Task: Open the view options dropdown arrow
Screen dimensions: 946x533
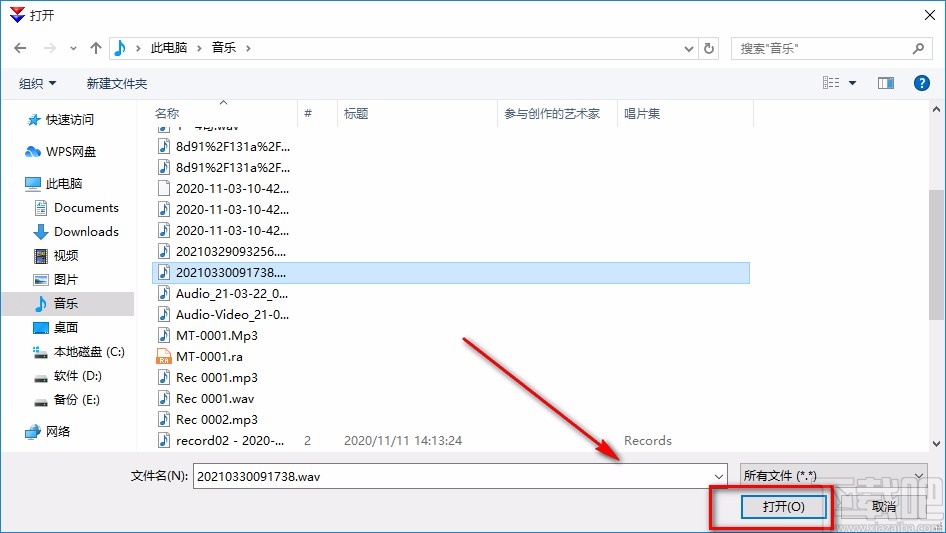Action: pyautogui.click(x=852, y=83)
